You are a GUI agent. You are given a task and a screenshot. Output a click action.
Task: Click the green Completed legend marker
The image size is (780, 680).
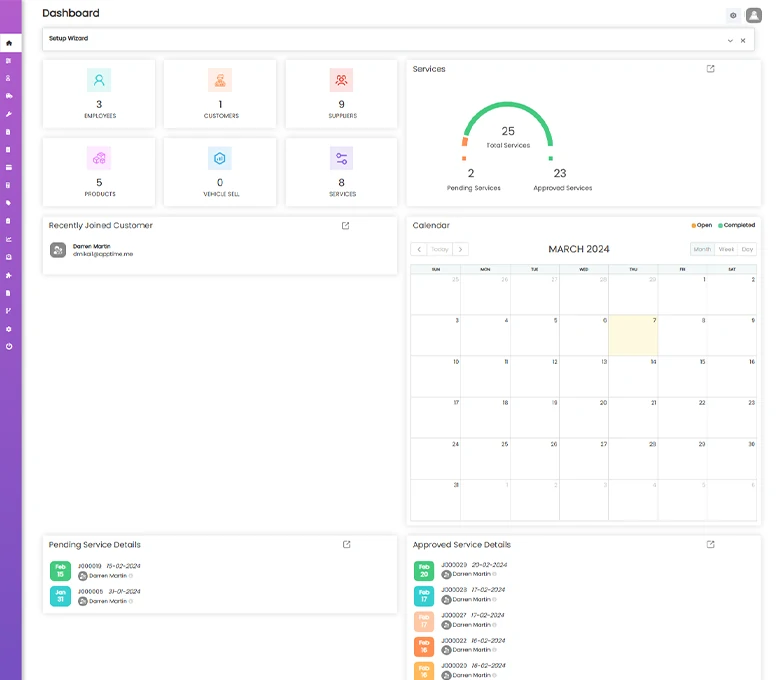point(720,226)
